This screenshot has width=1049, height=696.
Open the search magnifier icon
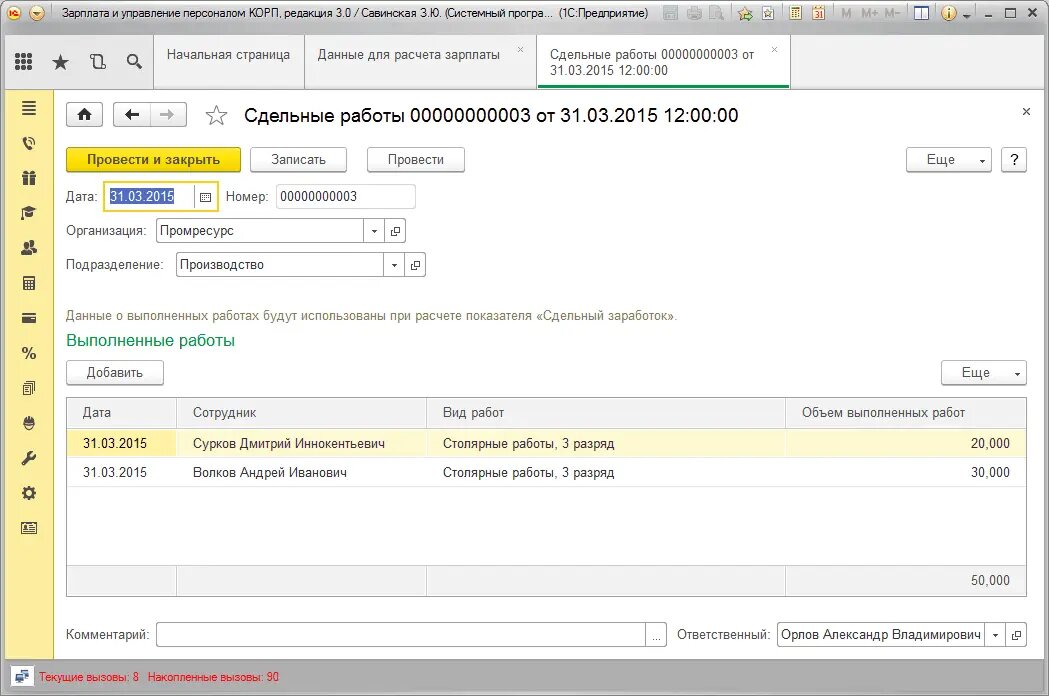coord(134,62)
